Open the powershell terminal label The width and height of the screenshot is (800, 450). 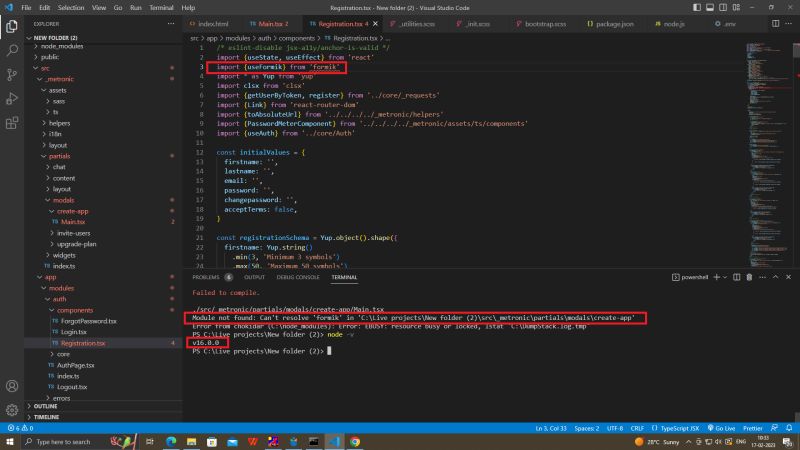click(x=690, y=277)
